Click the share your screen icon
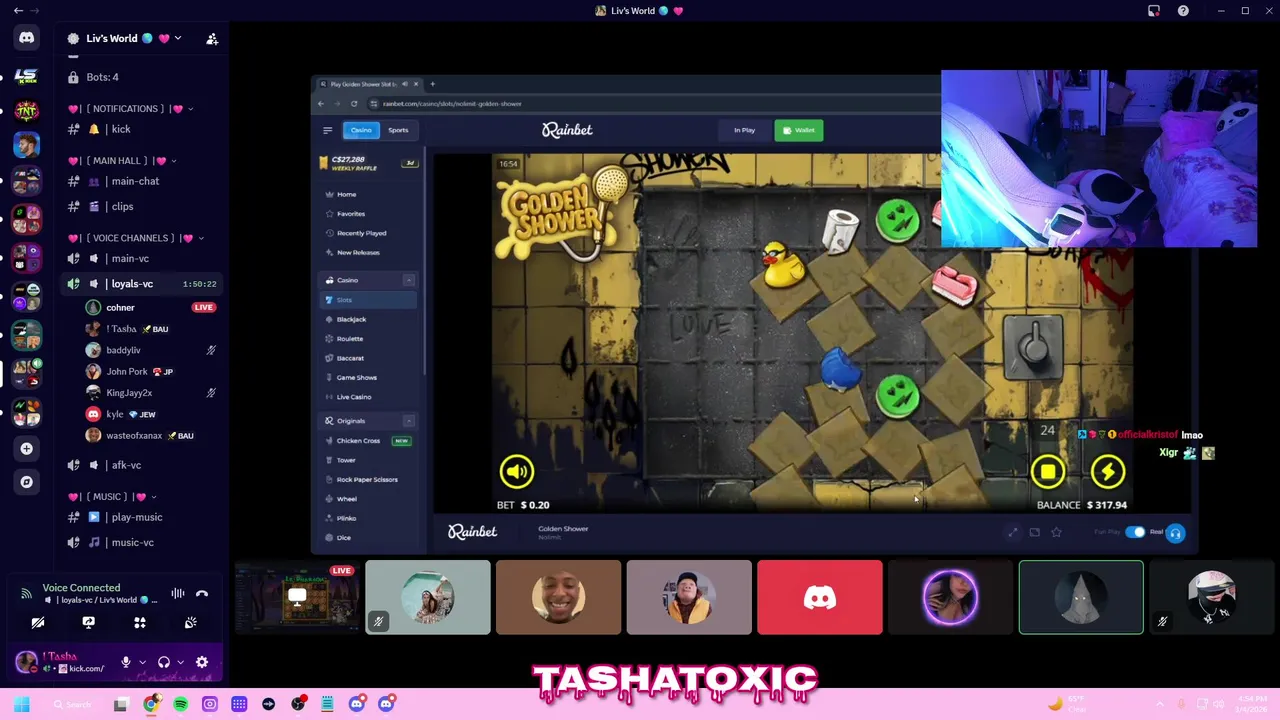Screen dimensions: 1280x720 [x=88, y=622]
